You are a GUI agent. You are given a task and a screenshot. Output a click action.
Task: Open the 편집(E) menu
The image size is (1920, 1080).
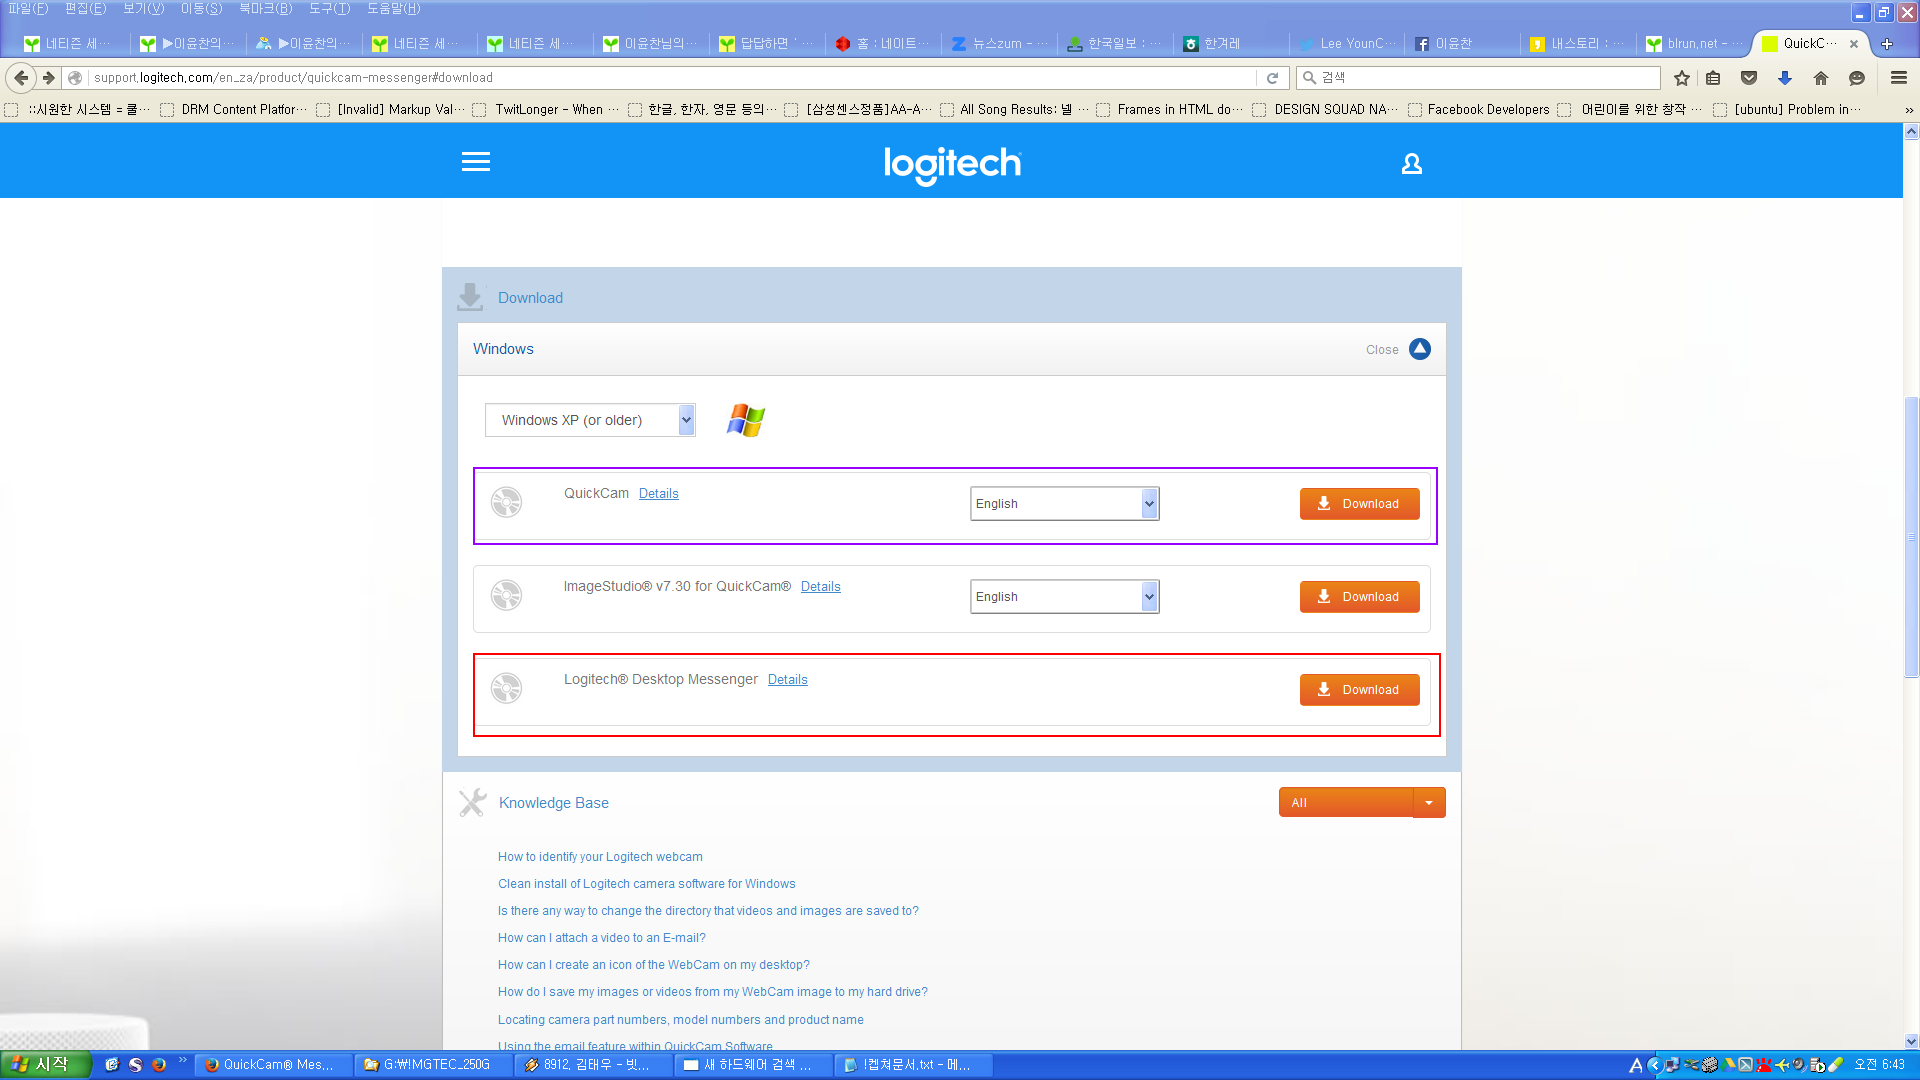click(x=85, y=9)
